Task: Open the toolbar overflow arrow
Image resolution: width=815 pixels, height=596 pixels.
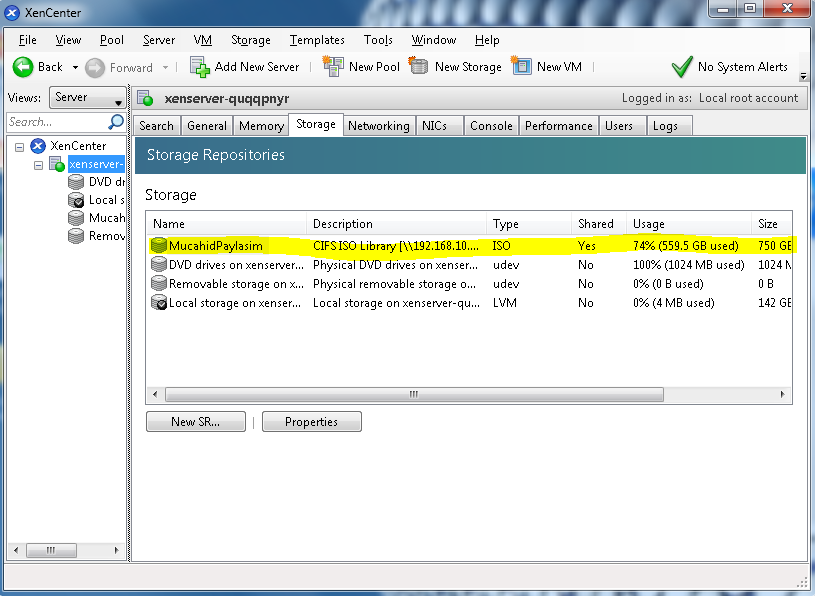Action: tap(803, 76)
